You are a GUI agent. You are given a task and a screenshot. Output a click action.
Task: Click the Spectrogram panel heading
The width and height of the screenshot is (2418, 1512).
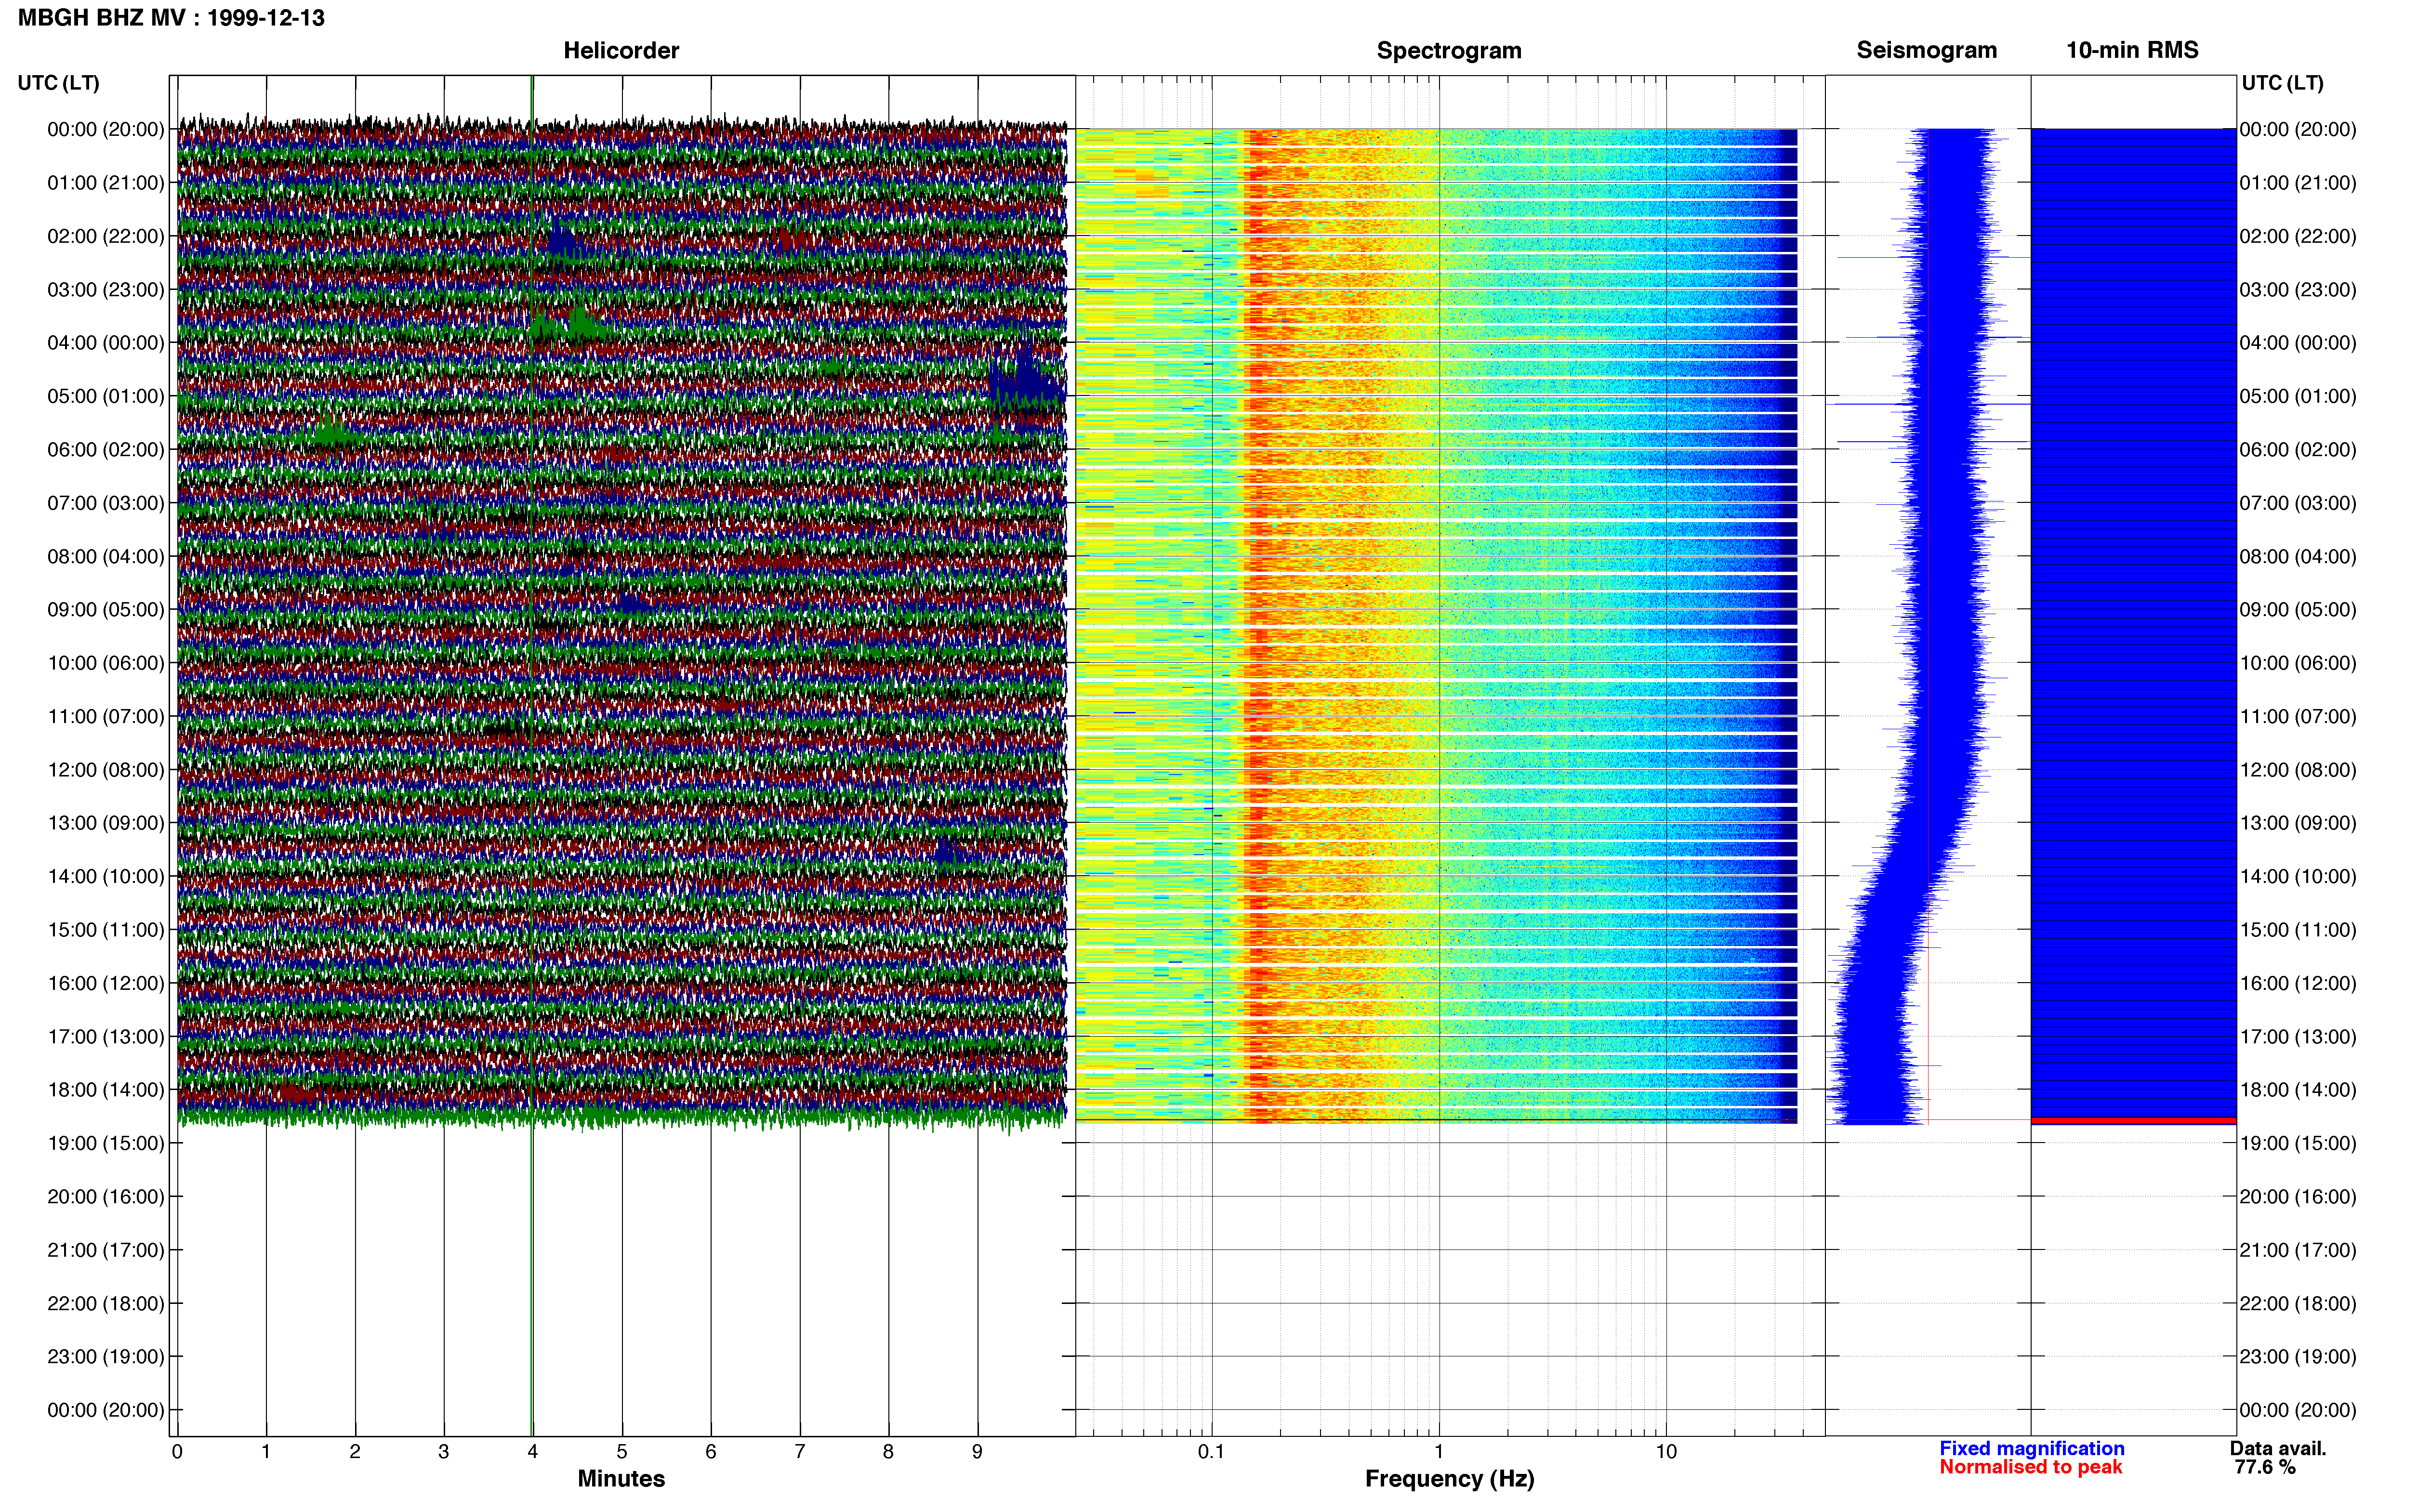pos(1449,51)
